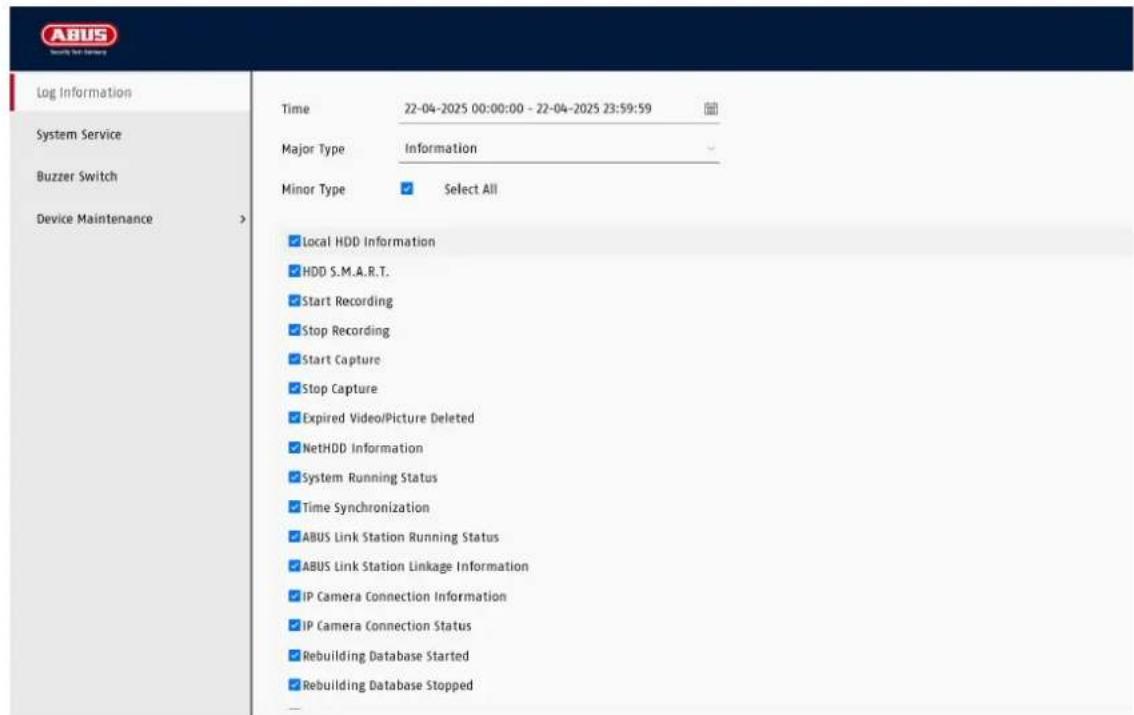The height and width of the screenshot is (715, 1134).
Task: Uncheck Rebuilding Database Started checkbox
Action: [294, 655]
